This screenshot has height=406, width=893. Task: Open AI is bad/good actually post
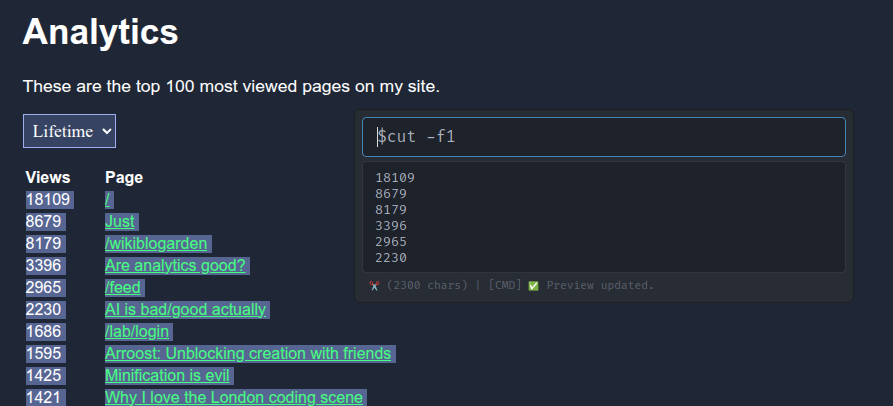click(185, 309)
